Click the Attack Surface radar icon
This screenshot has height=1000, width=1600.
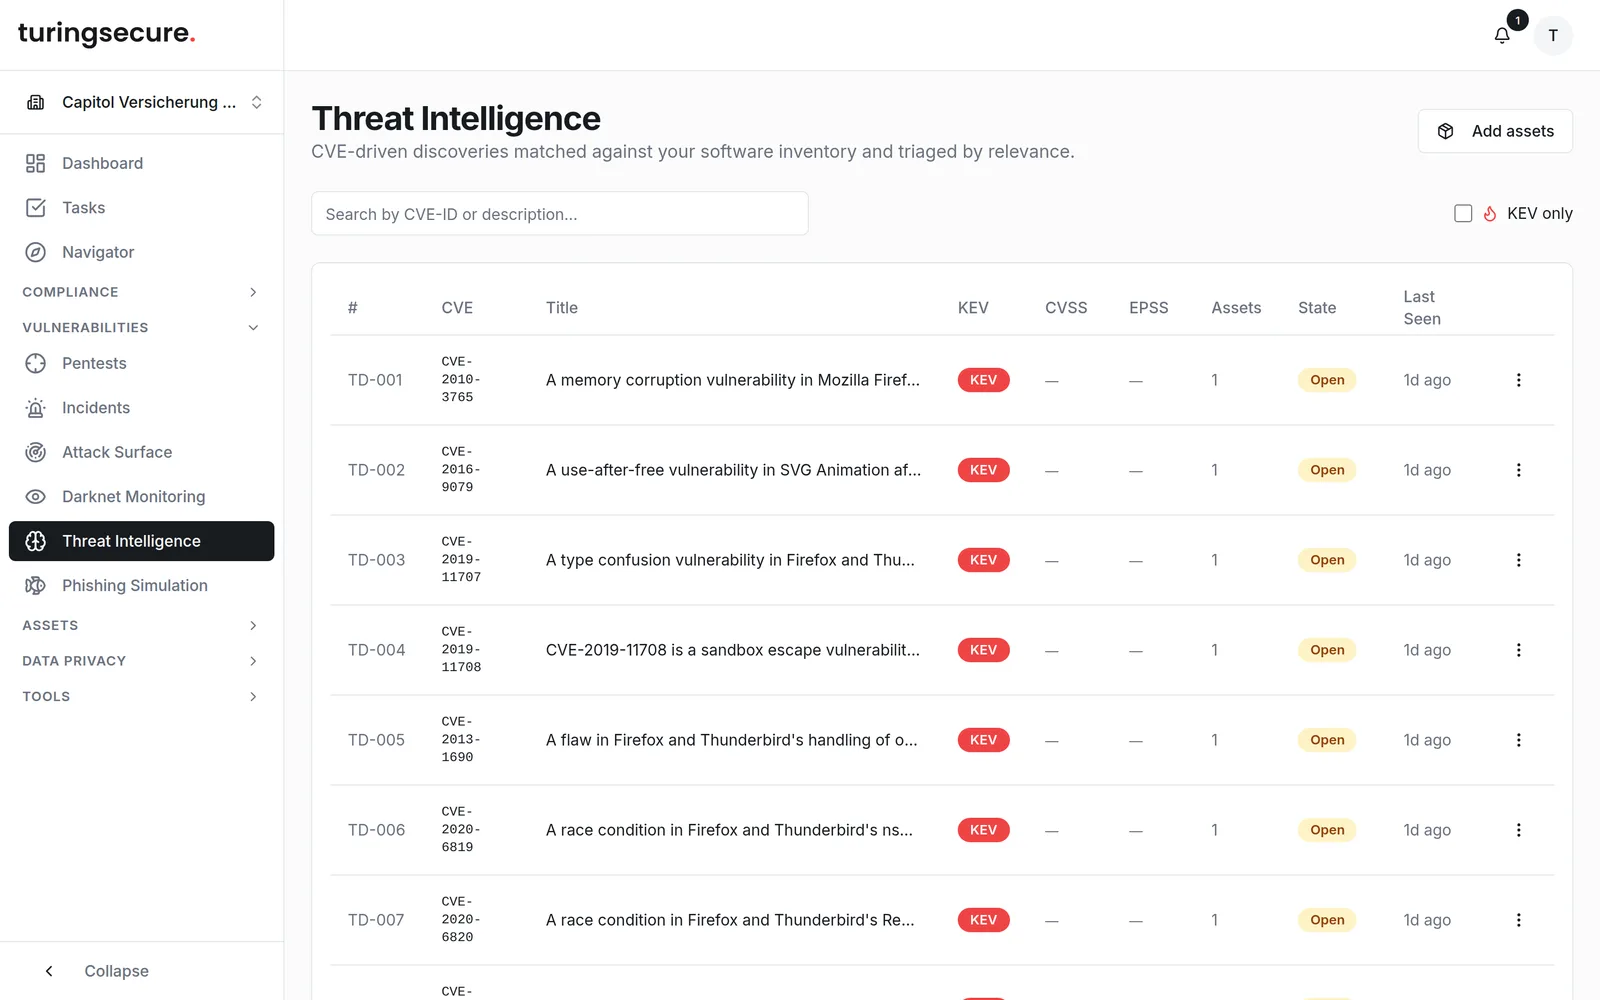click(36, 452)
